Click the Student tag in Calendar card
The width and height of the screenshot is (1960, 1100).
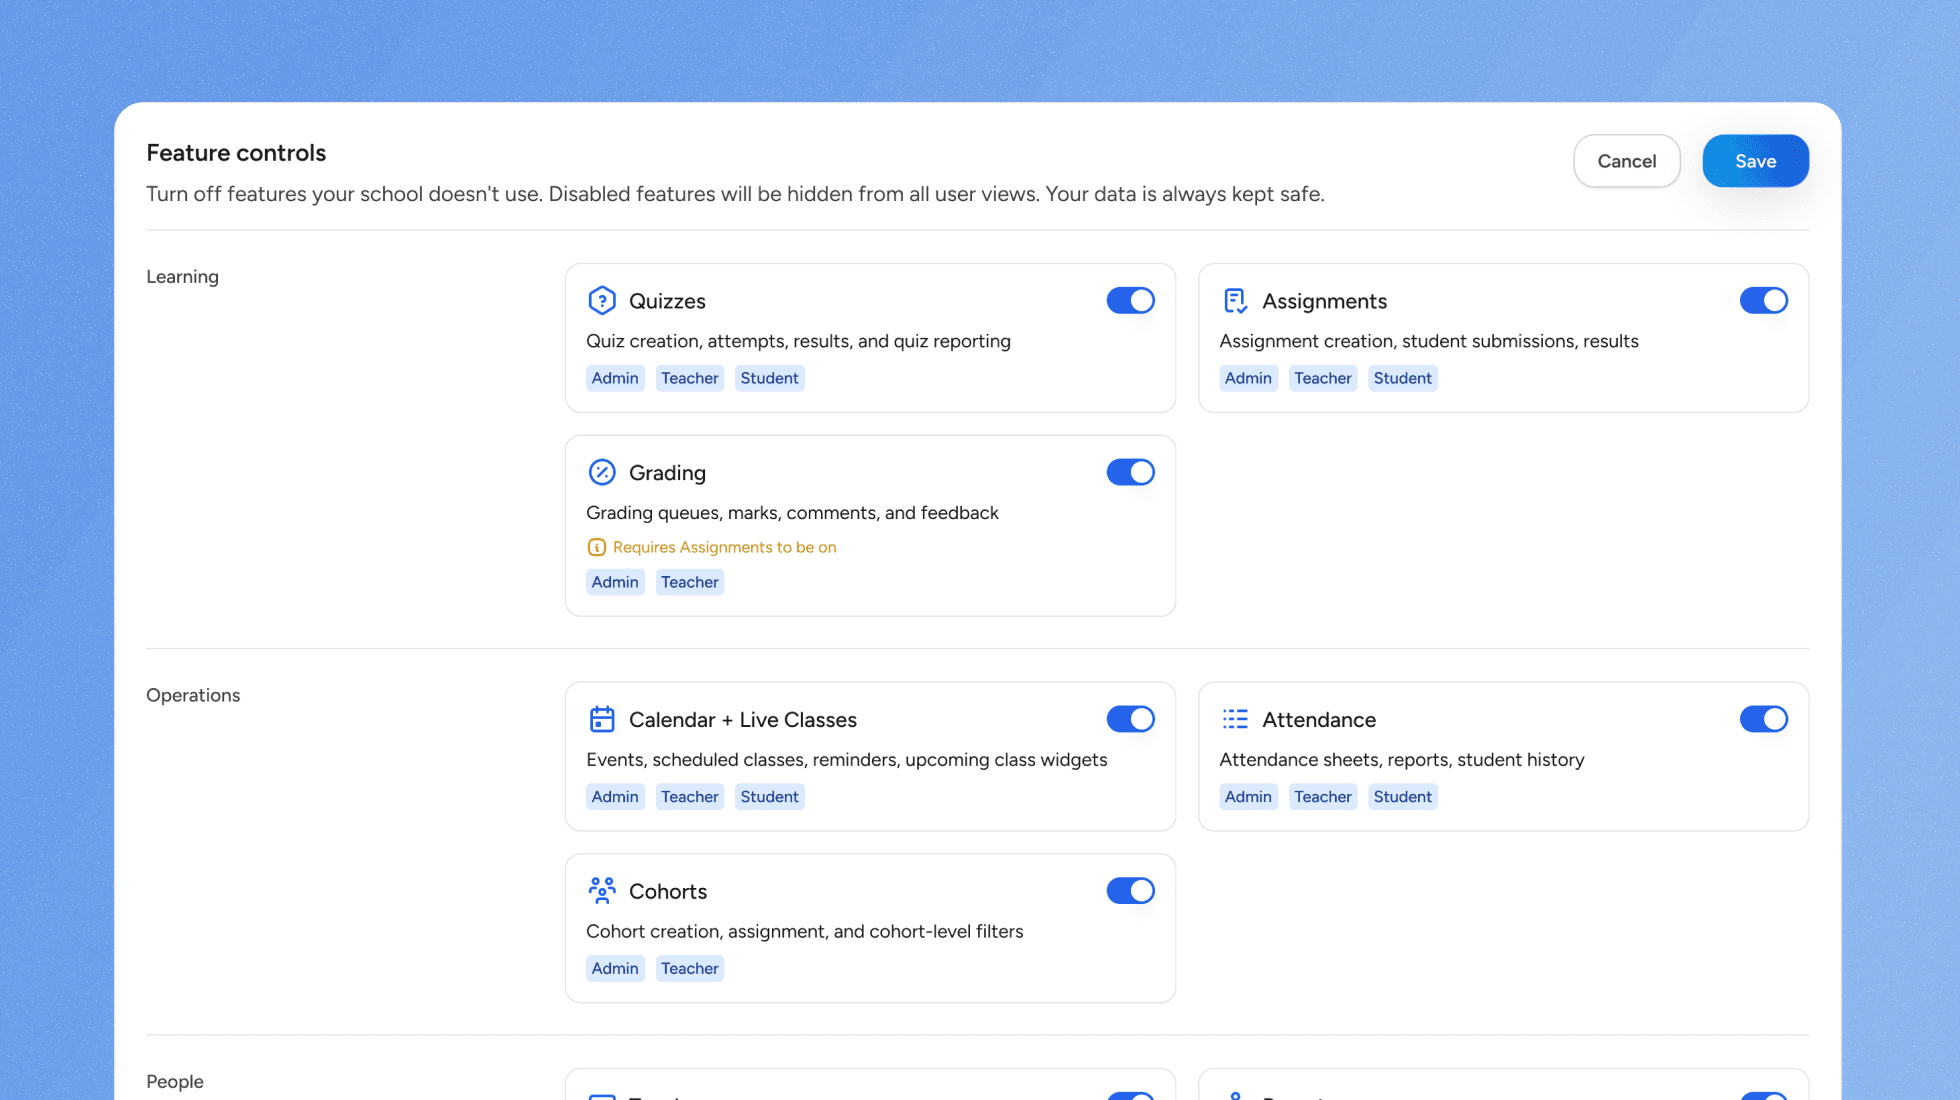(769, 797)
